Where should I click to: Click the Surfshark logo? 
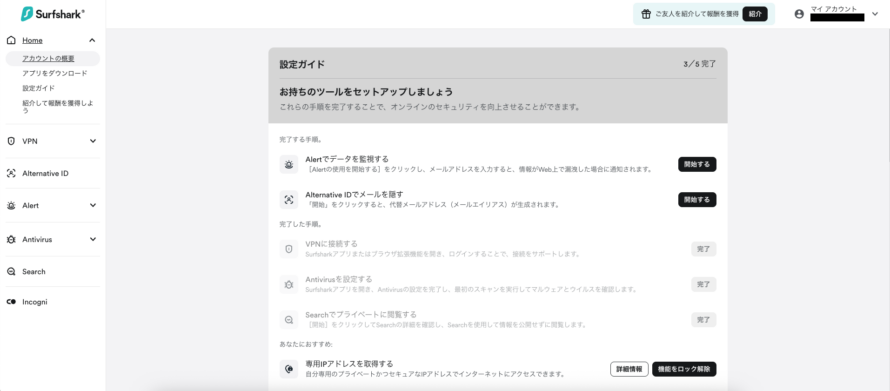52,14
